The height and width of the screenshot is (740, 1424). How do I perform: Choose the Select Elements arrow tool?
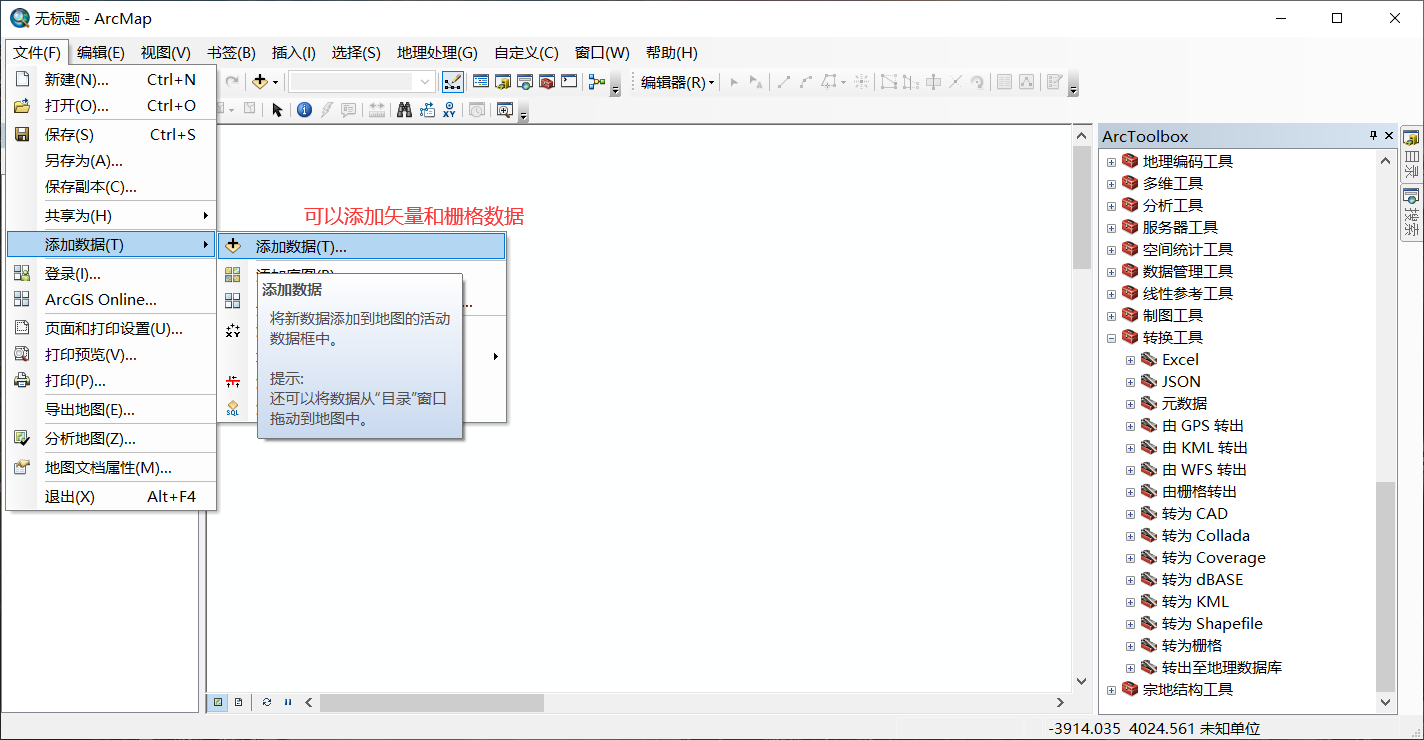point(278,110)
